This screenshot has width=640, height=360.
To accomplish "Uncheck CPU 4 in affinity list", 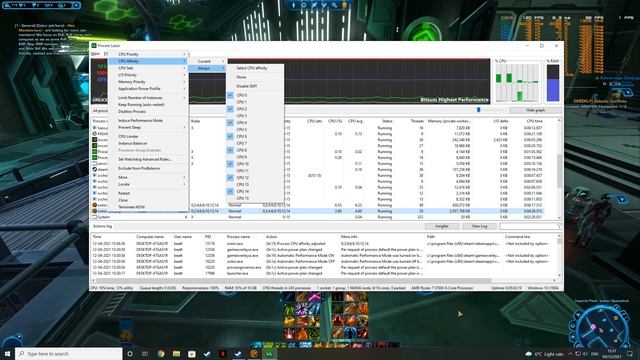I will tap(230, 122).
